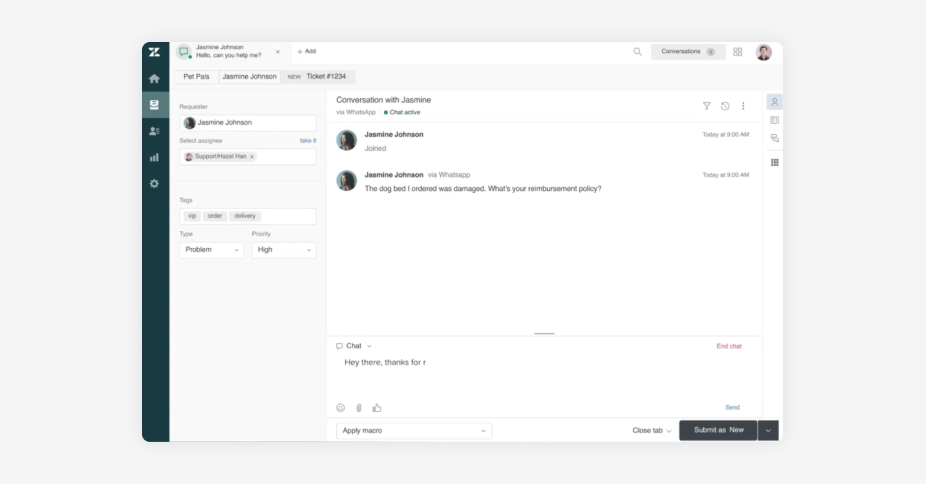This screenshot has width=926, height=484.
Task: Open the Apply macro dropdown
Action: click(x=414, y=431)
